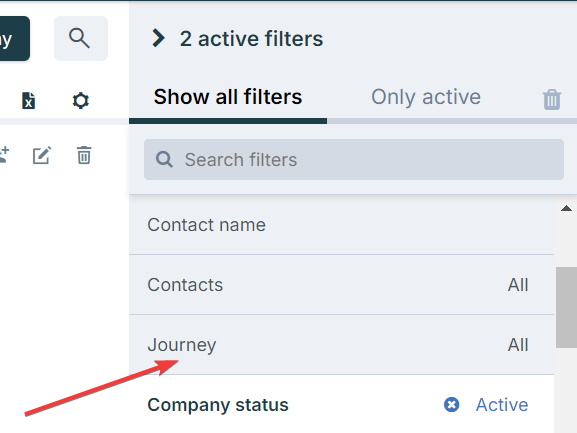Click the scrollbar up arrow
This screenshot has height=433, width=577.
(x=566, y=209)
